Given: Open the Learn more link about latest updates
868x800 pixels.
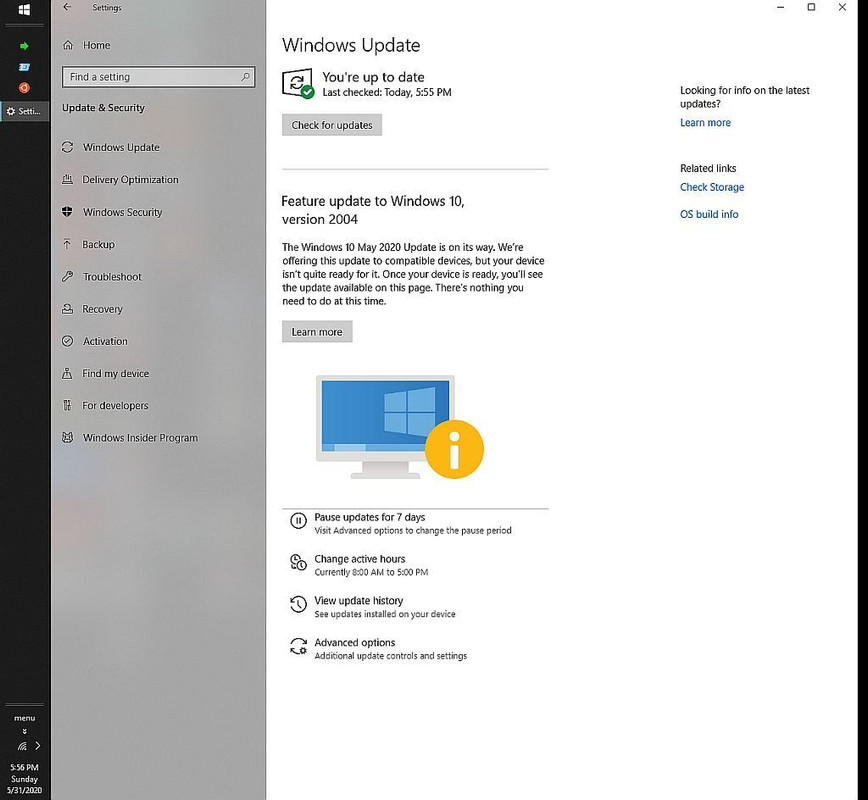Looking at the screenshot, I should (x=705, y=122).
